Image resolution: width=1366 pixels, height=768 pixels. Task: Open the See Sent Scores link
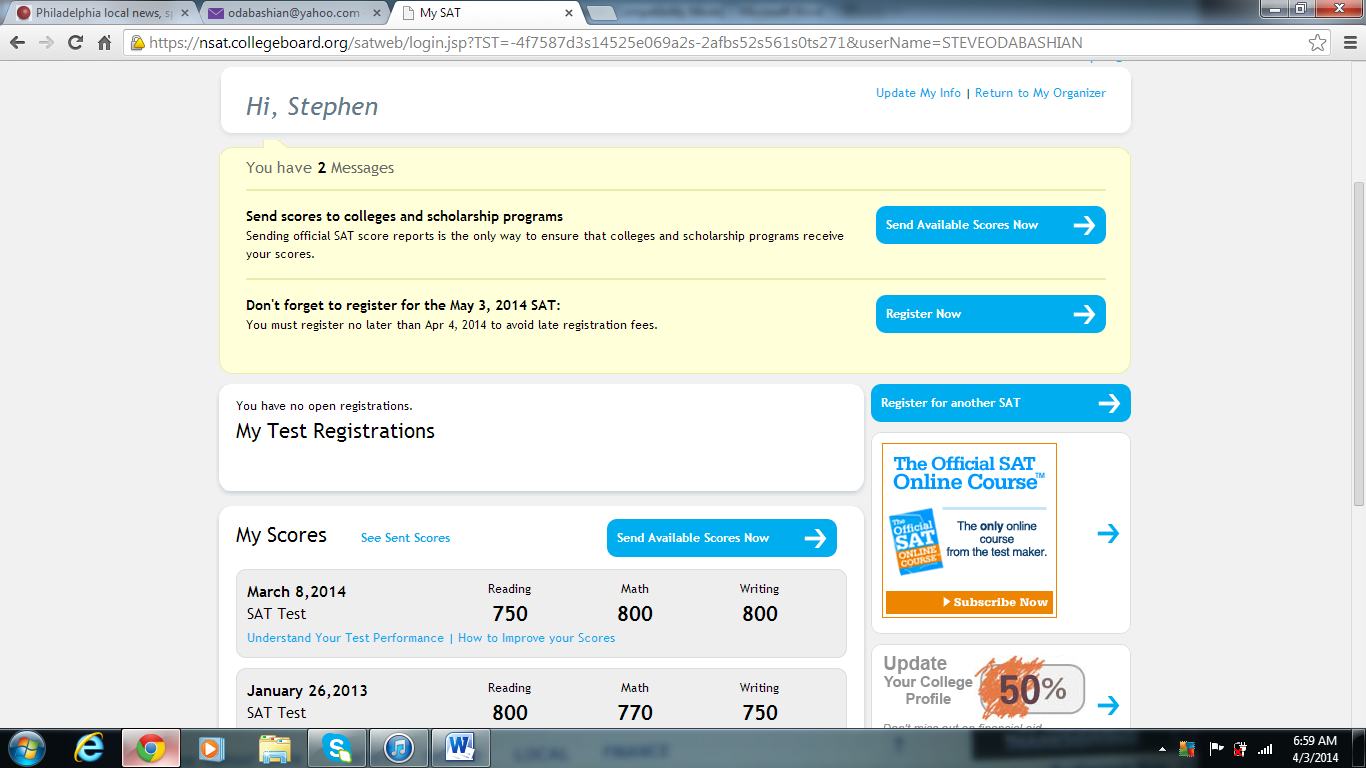pos(405,538)
